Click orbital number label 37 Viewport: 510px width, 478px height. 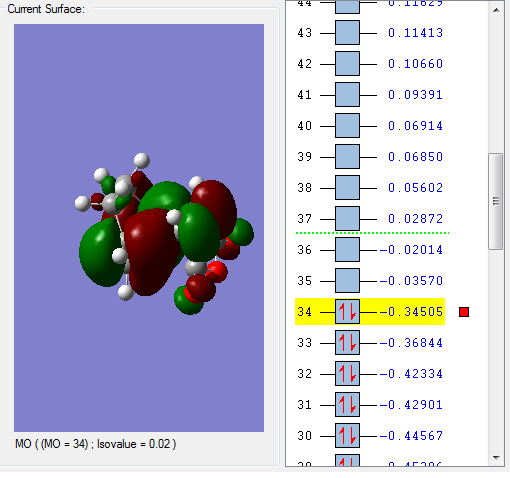[x=304, y=219]
